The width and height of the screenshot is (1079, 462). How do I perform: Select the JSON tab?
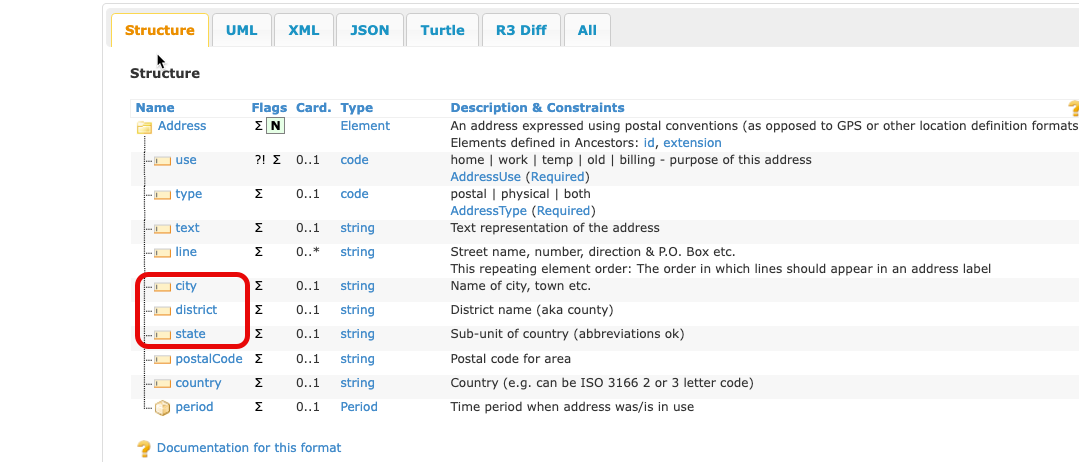tap(369, 30)
